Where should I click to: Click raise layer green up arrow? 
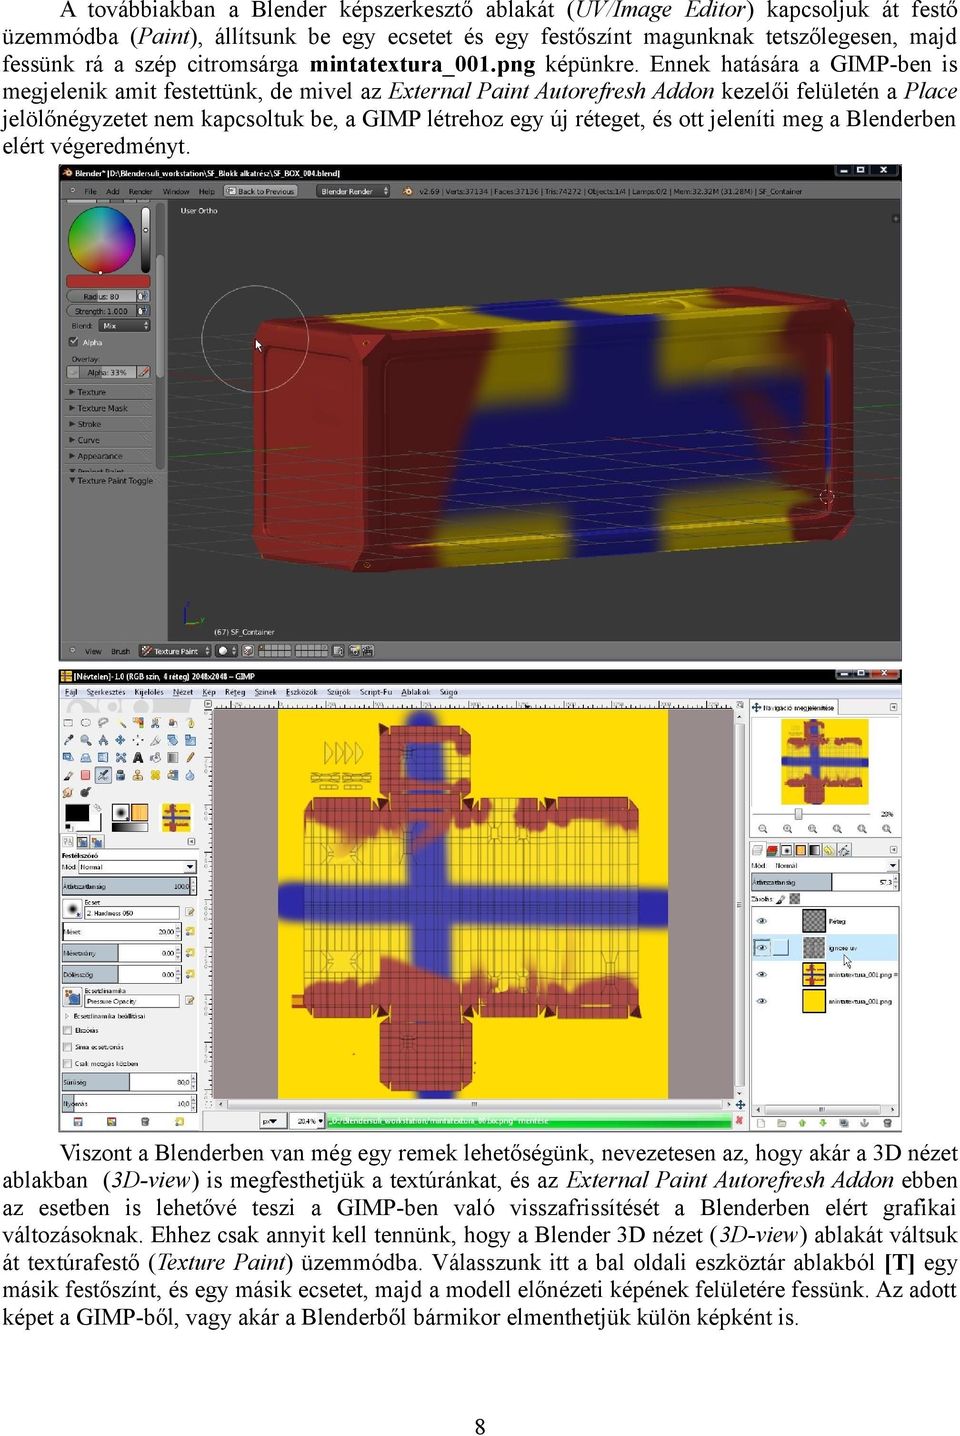pos(802,1124)
